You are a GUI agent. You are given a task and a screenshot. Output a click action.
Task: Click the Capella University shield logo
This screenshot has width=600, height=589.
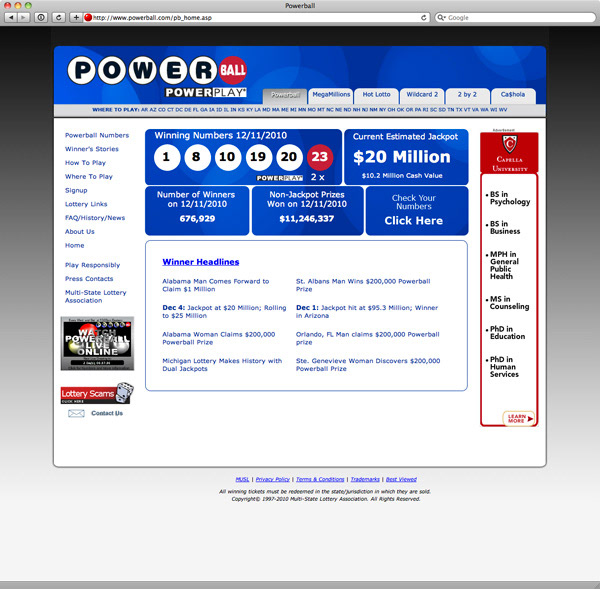pyautogui.click(x=509, y=144)
